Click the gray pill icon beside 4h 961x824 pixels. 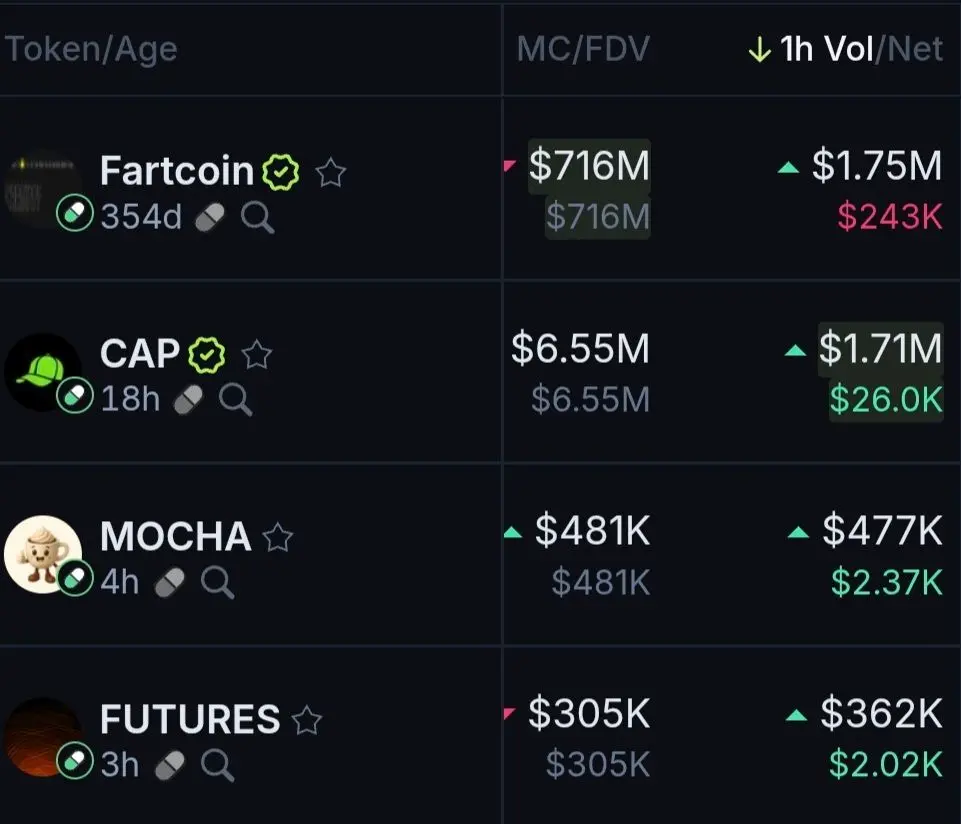(170, 582)
